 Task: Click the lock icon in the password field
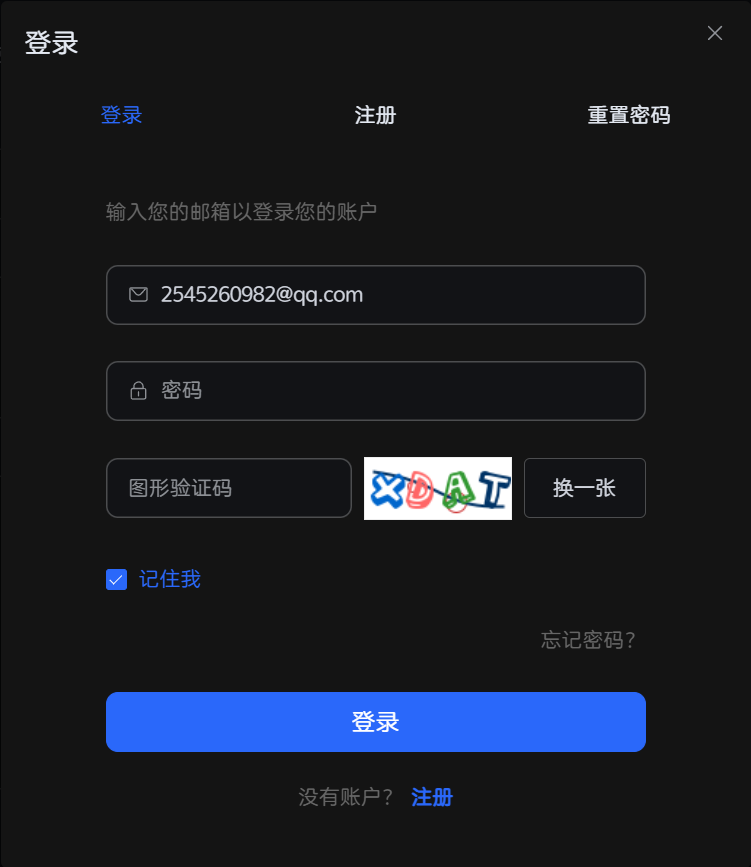coord(138,390)
